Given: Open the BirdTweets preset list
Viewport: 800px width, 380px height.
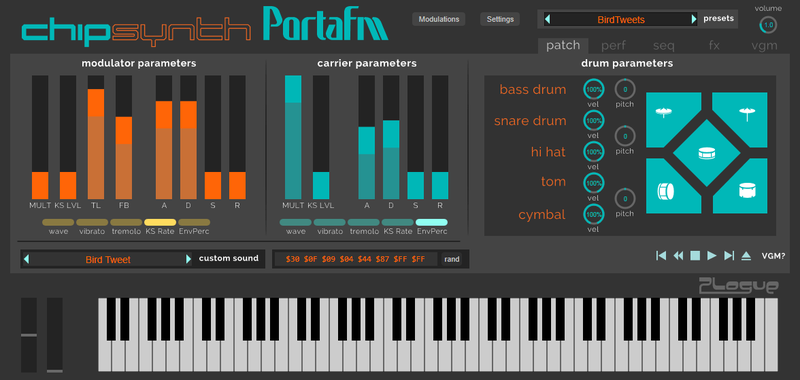Looking at the screenshot, I should [620, 19].
